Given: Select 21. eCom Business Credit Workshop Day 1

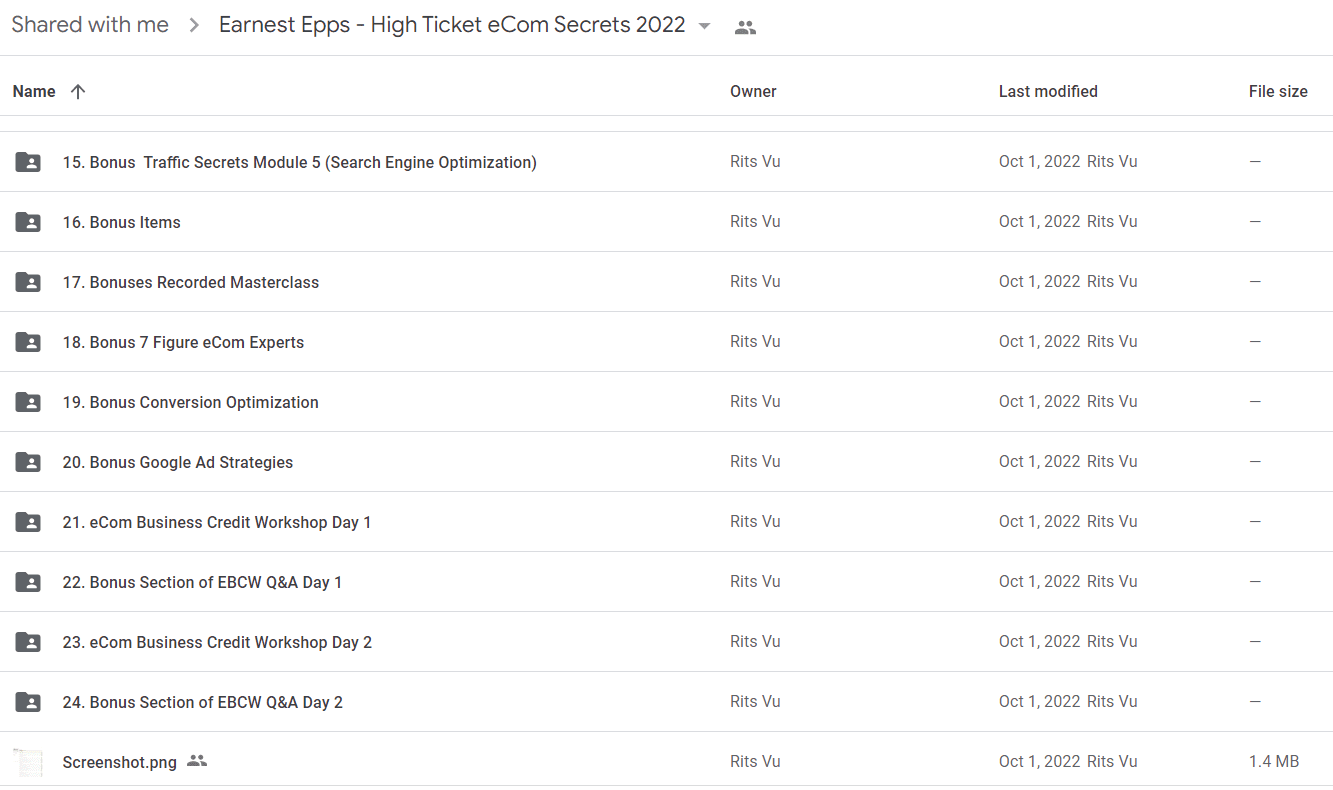Looking at the screenshot, I should (x=666, y=522).
